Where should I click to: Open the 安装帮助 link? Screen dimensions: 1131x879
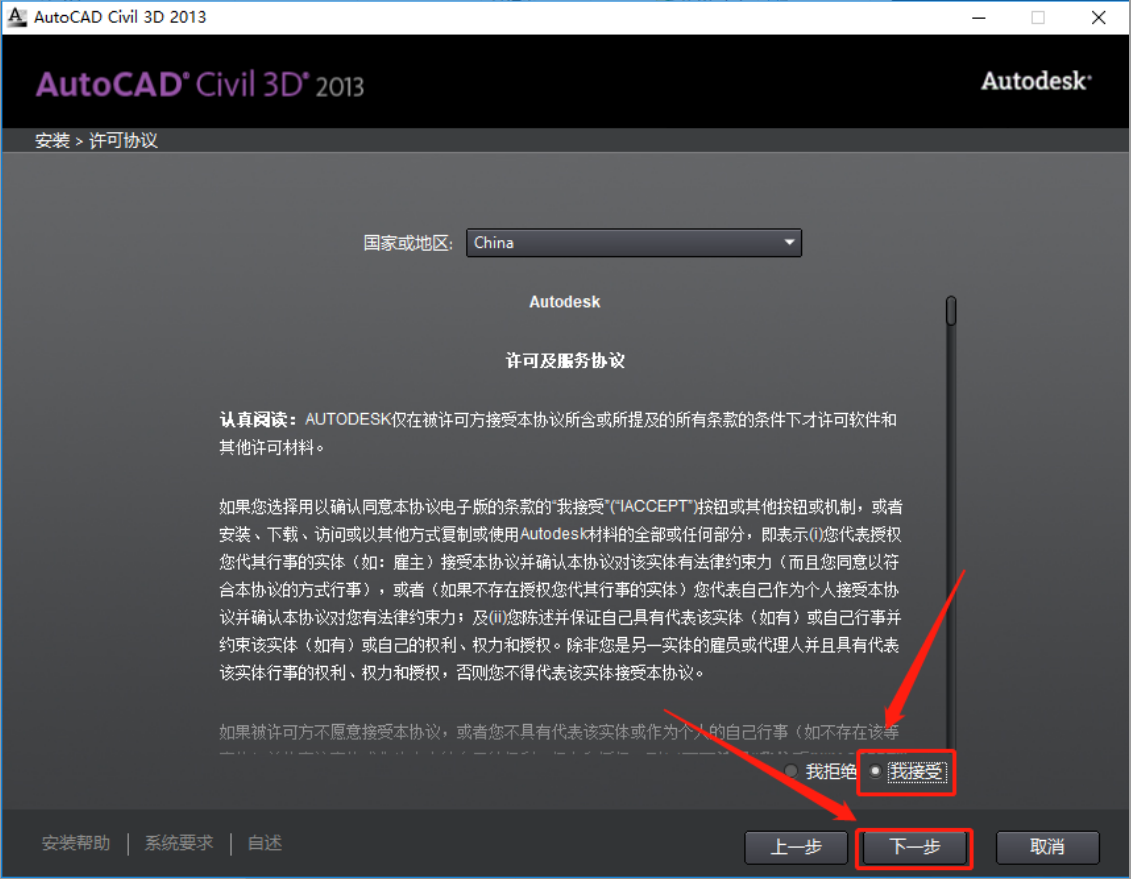tap(76, 843)
